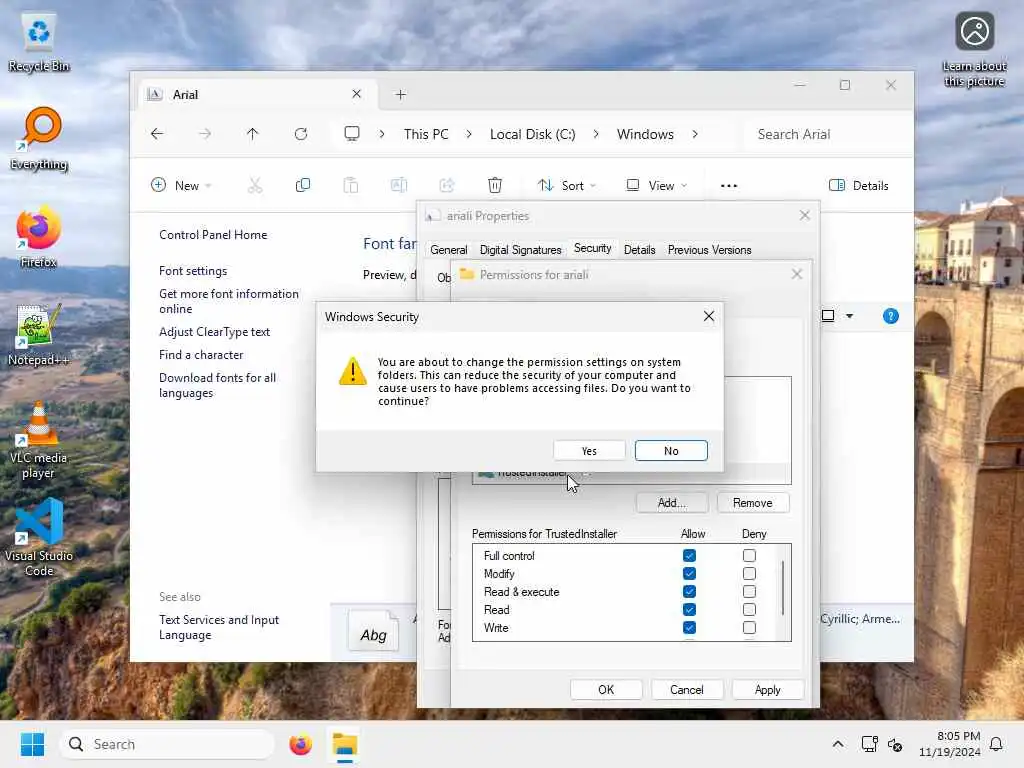Refresh the Explorer window

tap(300, 134)
